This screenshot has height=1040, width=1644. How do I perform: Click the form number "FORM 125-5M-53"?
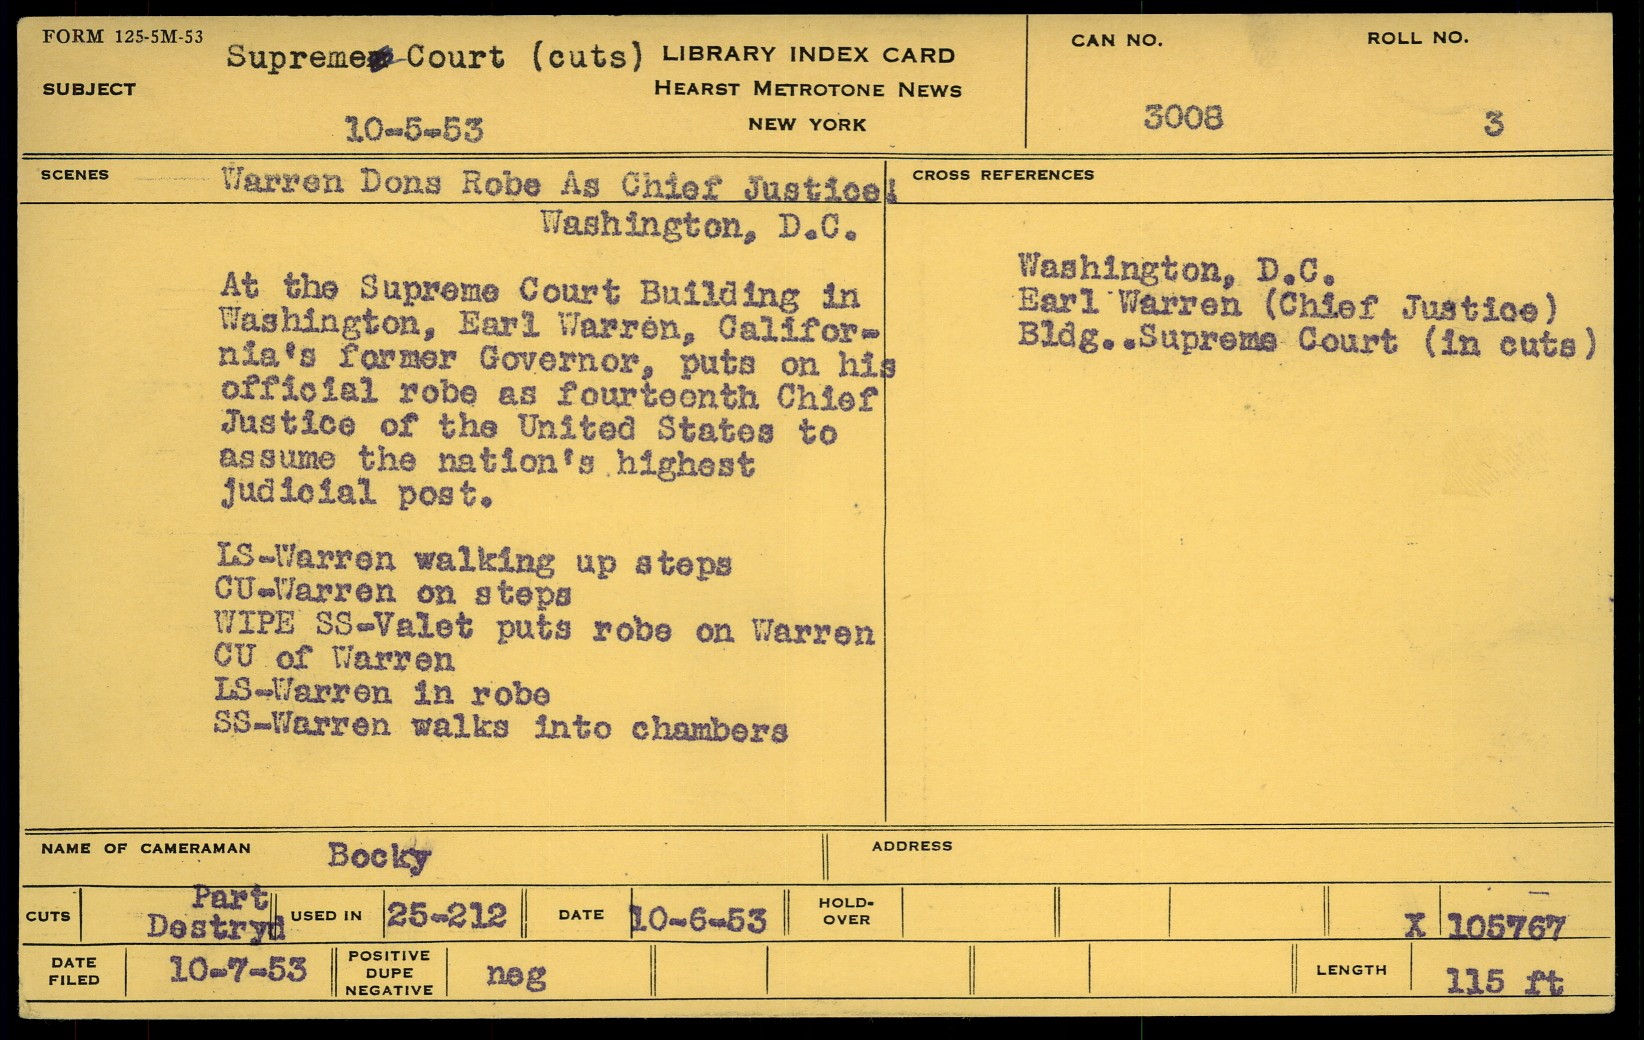pos(123,37)
